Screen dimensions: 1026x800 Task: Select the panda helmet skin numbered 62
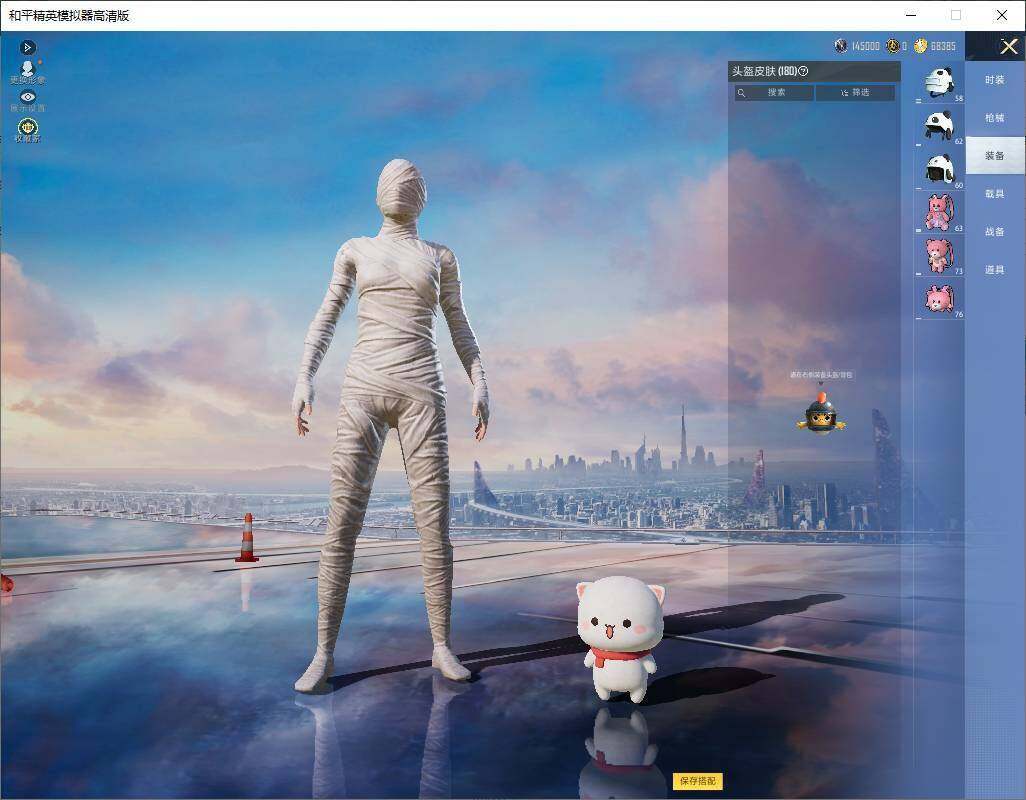coord(940,126)
